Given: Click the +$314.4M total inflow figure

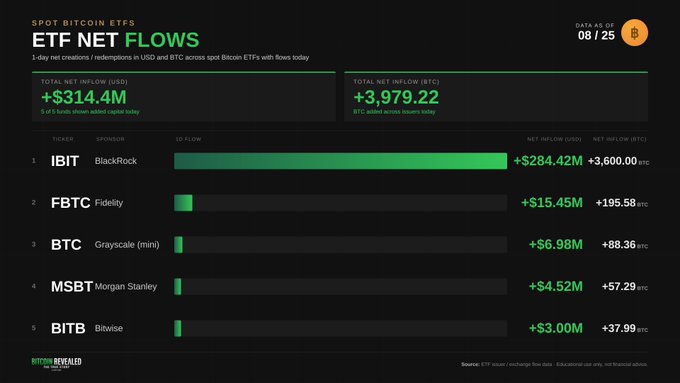Looking at the screenshot, I should pos(84,97).
